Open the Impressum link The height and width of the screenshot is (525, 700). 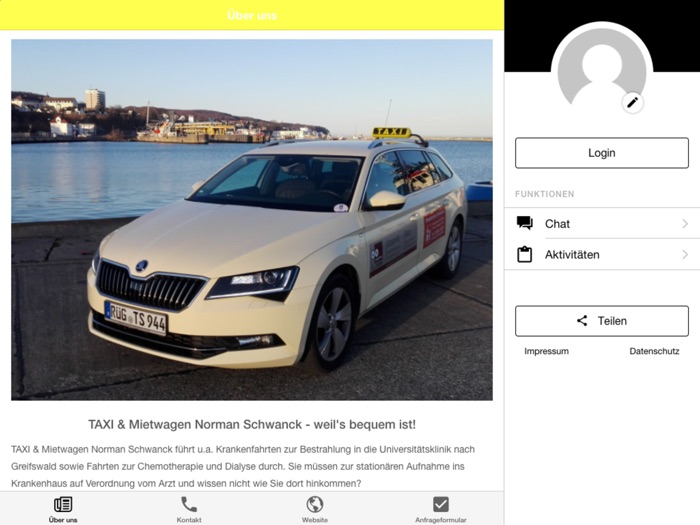click(546, 351)
